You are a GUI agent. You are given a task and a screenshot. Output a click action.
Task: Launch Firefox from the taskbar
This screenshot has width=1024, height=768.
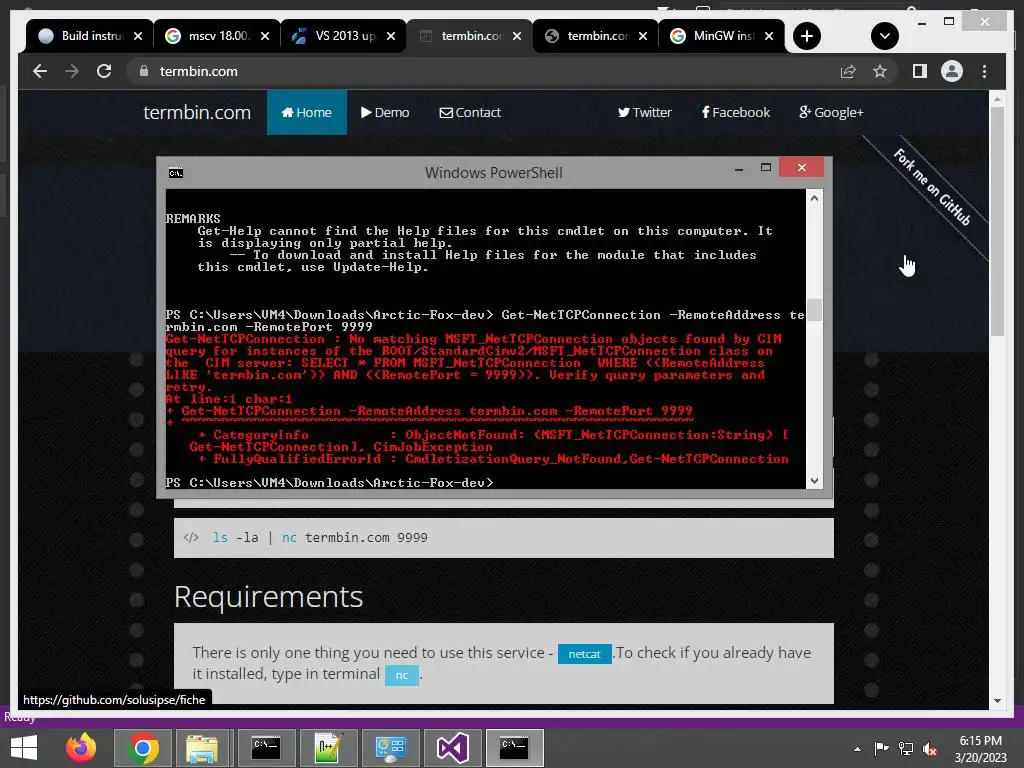[81, 748]
